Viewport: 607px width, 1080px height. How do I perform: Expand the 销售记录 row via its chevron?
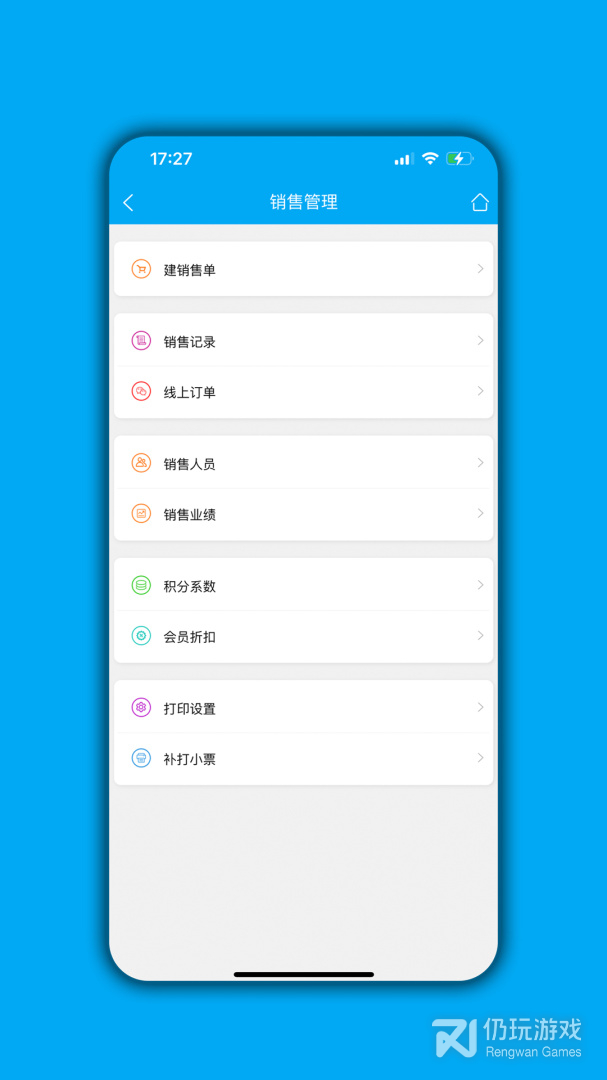coord(479,340)
